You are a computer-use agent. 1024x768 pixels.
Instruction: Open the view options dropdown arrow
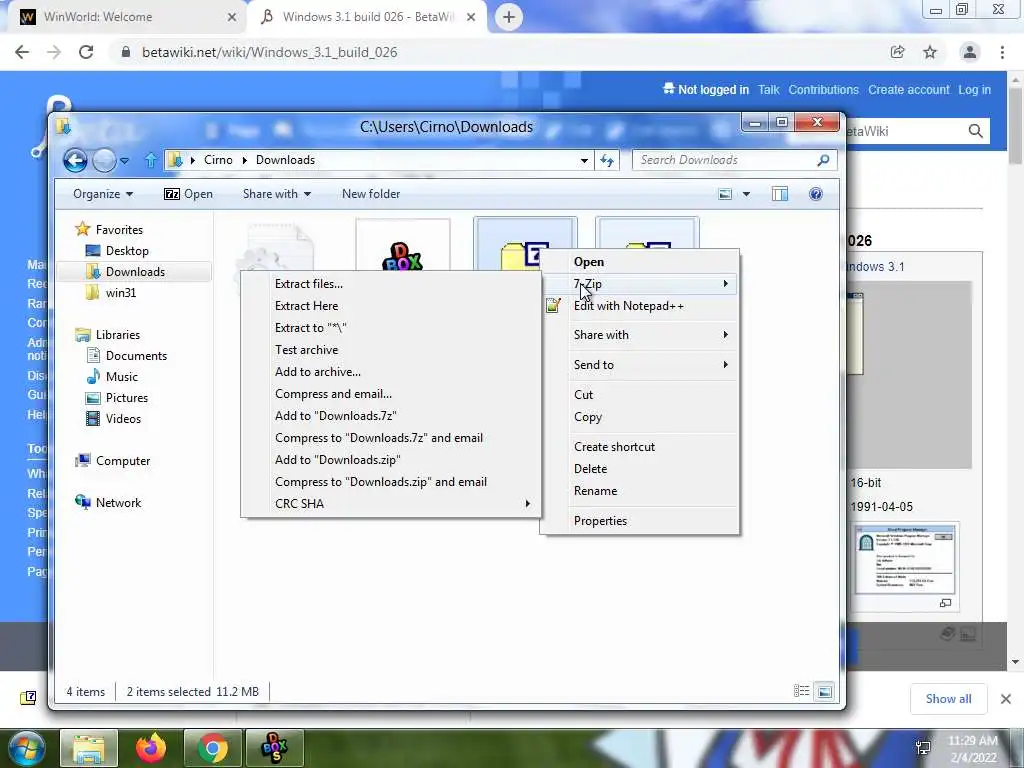pyautogui.click(x=746, y=194)
